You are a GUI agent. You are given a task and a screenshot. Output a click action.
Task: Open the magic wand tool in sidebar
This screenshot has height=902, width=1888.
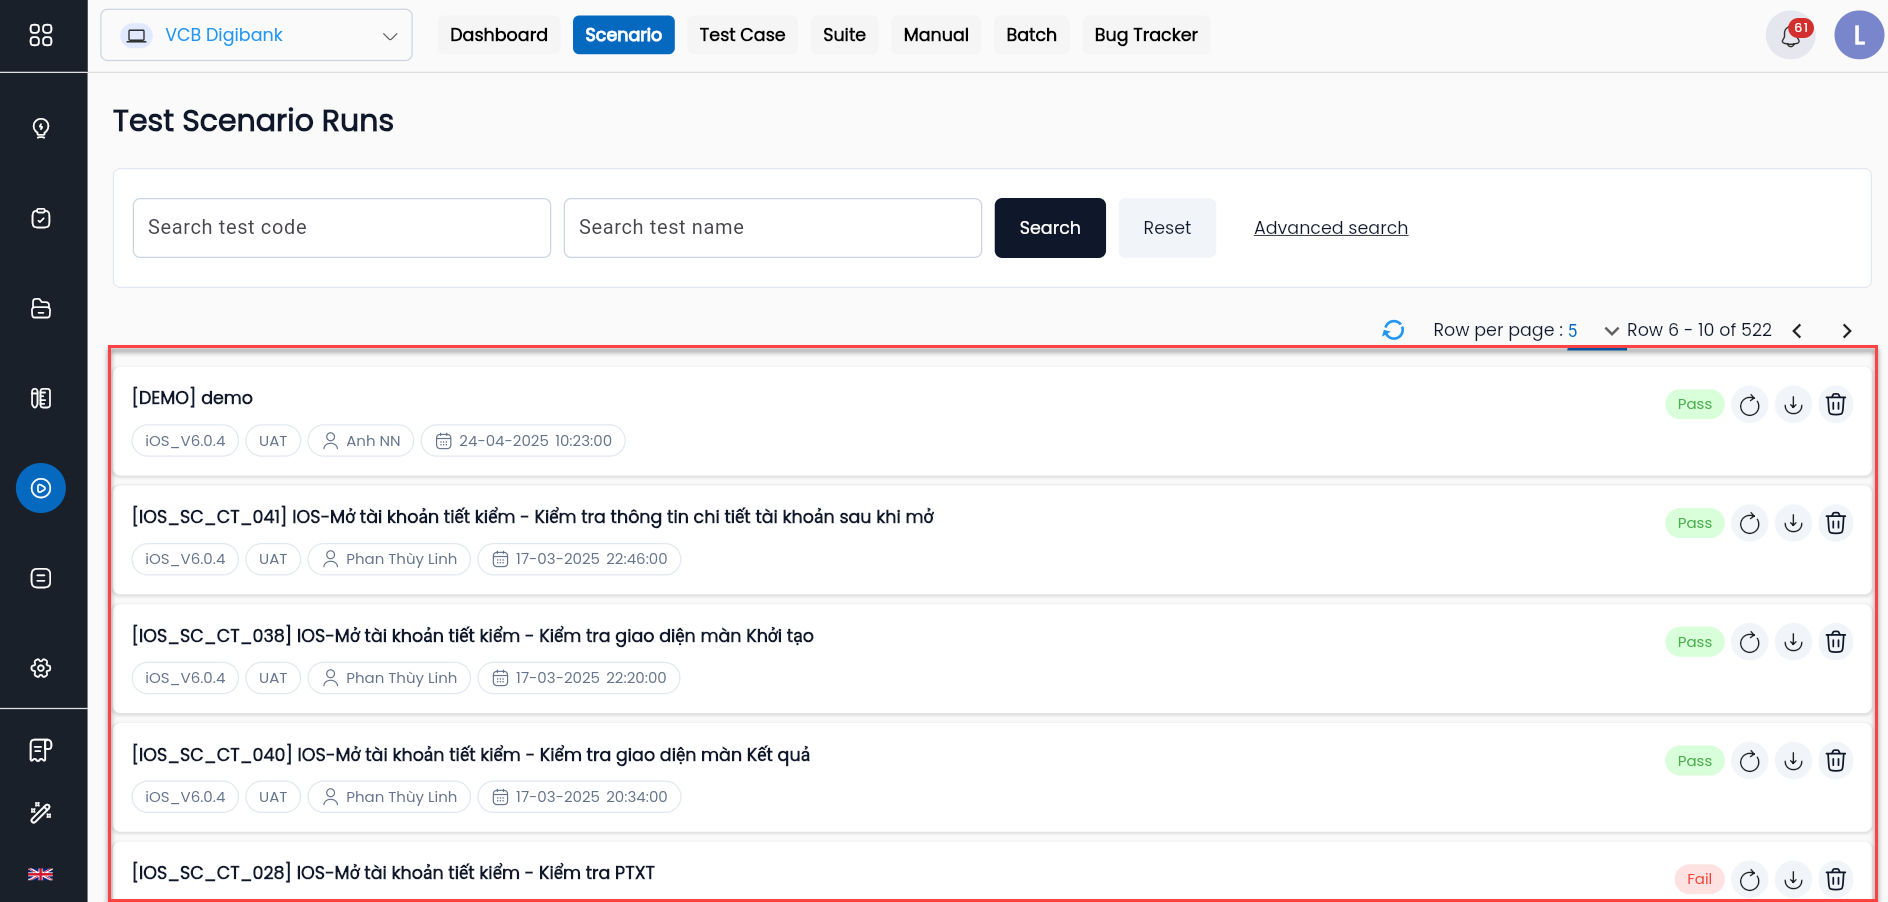(41, 812)
